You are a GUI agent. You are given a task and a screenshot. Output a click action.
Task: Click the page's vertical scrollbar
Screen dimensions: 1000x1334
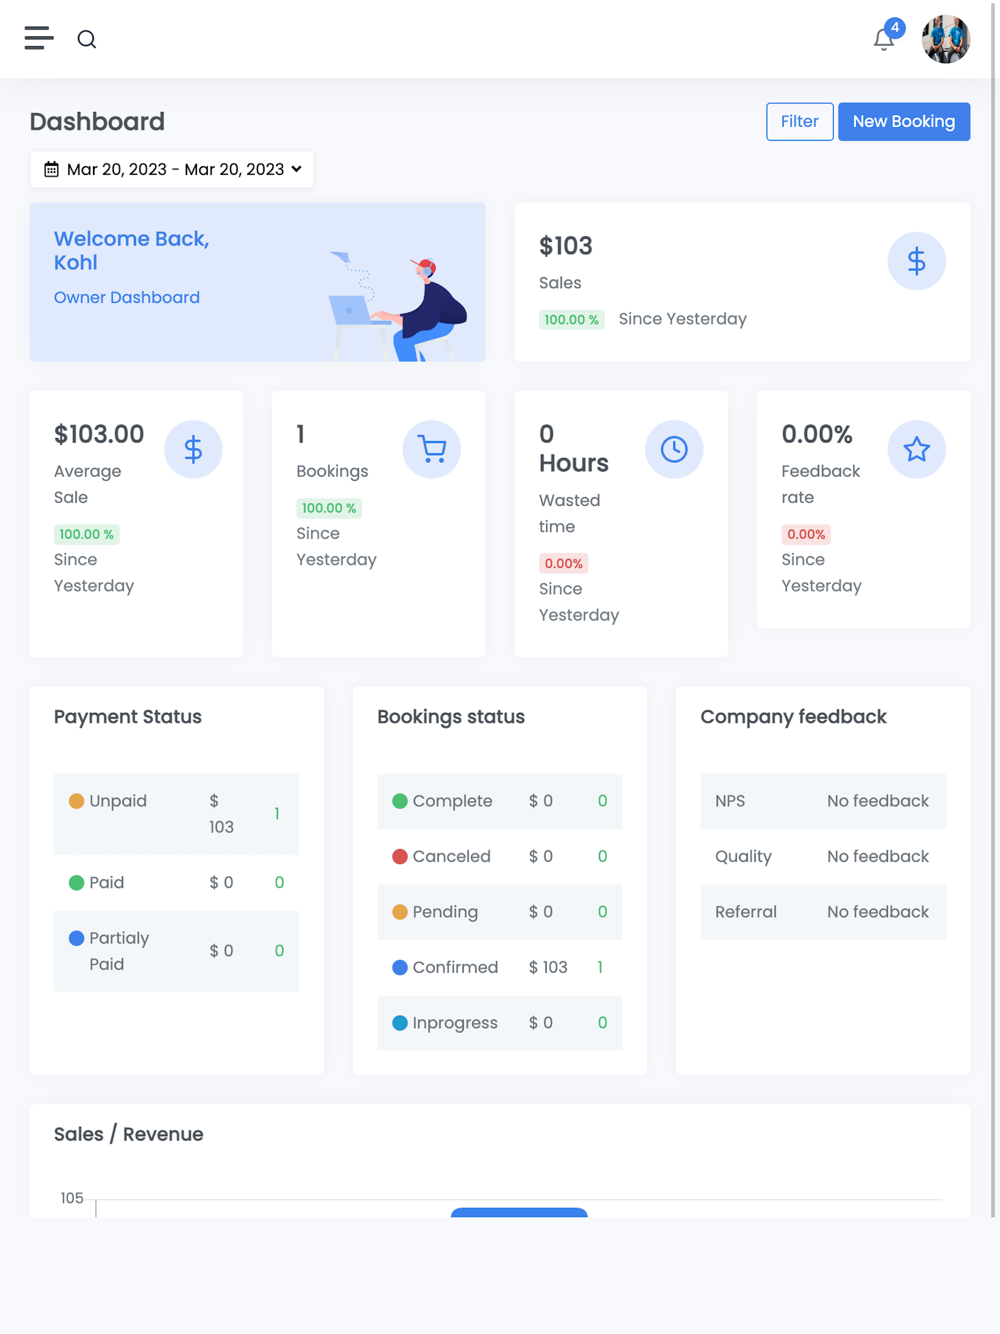pyautogui.click(x=994, y=608)
